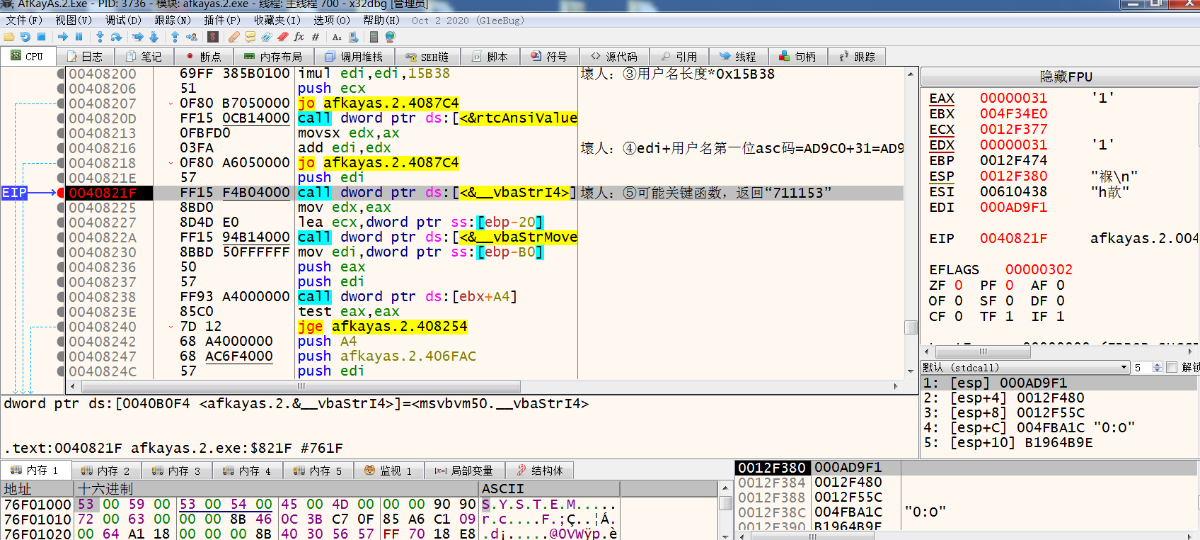Click the 隐藏FPU button
The height and width of the screenshot is (540, 1200).
pyautogui.click(x=1060, y=77)
